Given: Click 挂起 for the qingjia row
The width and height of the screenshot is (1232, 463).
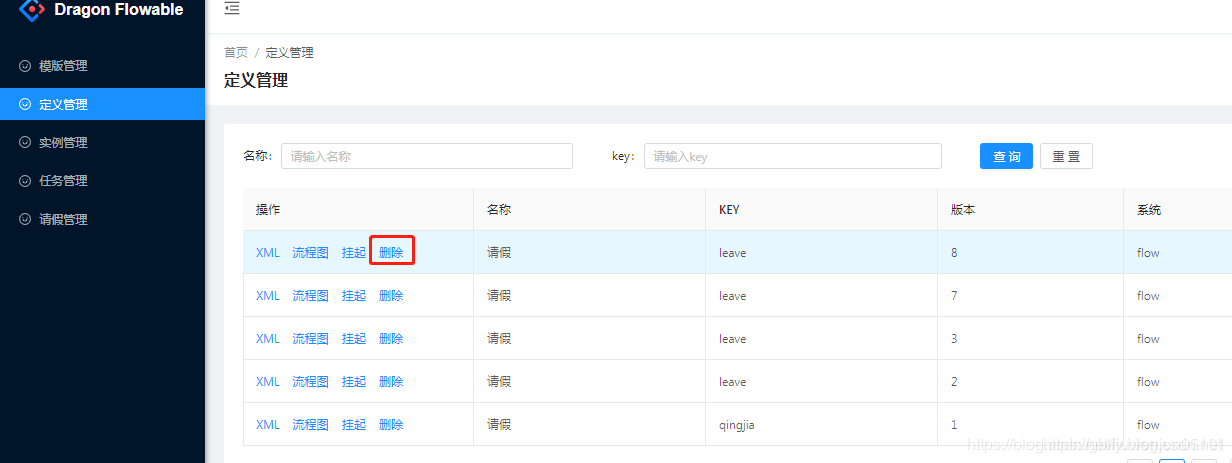Looking at the screenshot, I should (x=354, y=424).
